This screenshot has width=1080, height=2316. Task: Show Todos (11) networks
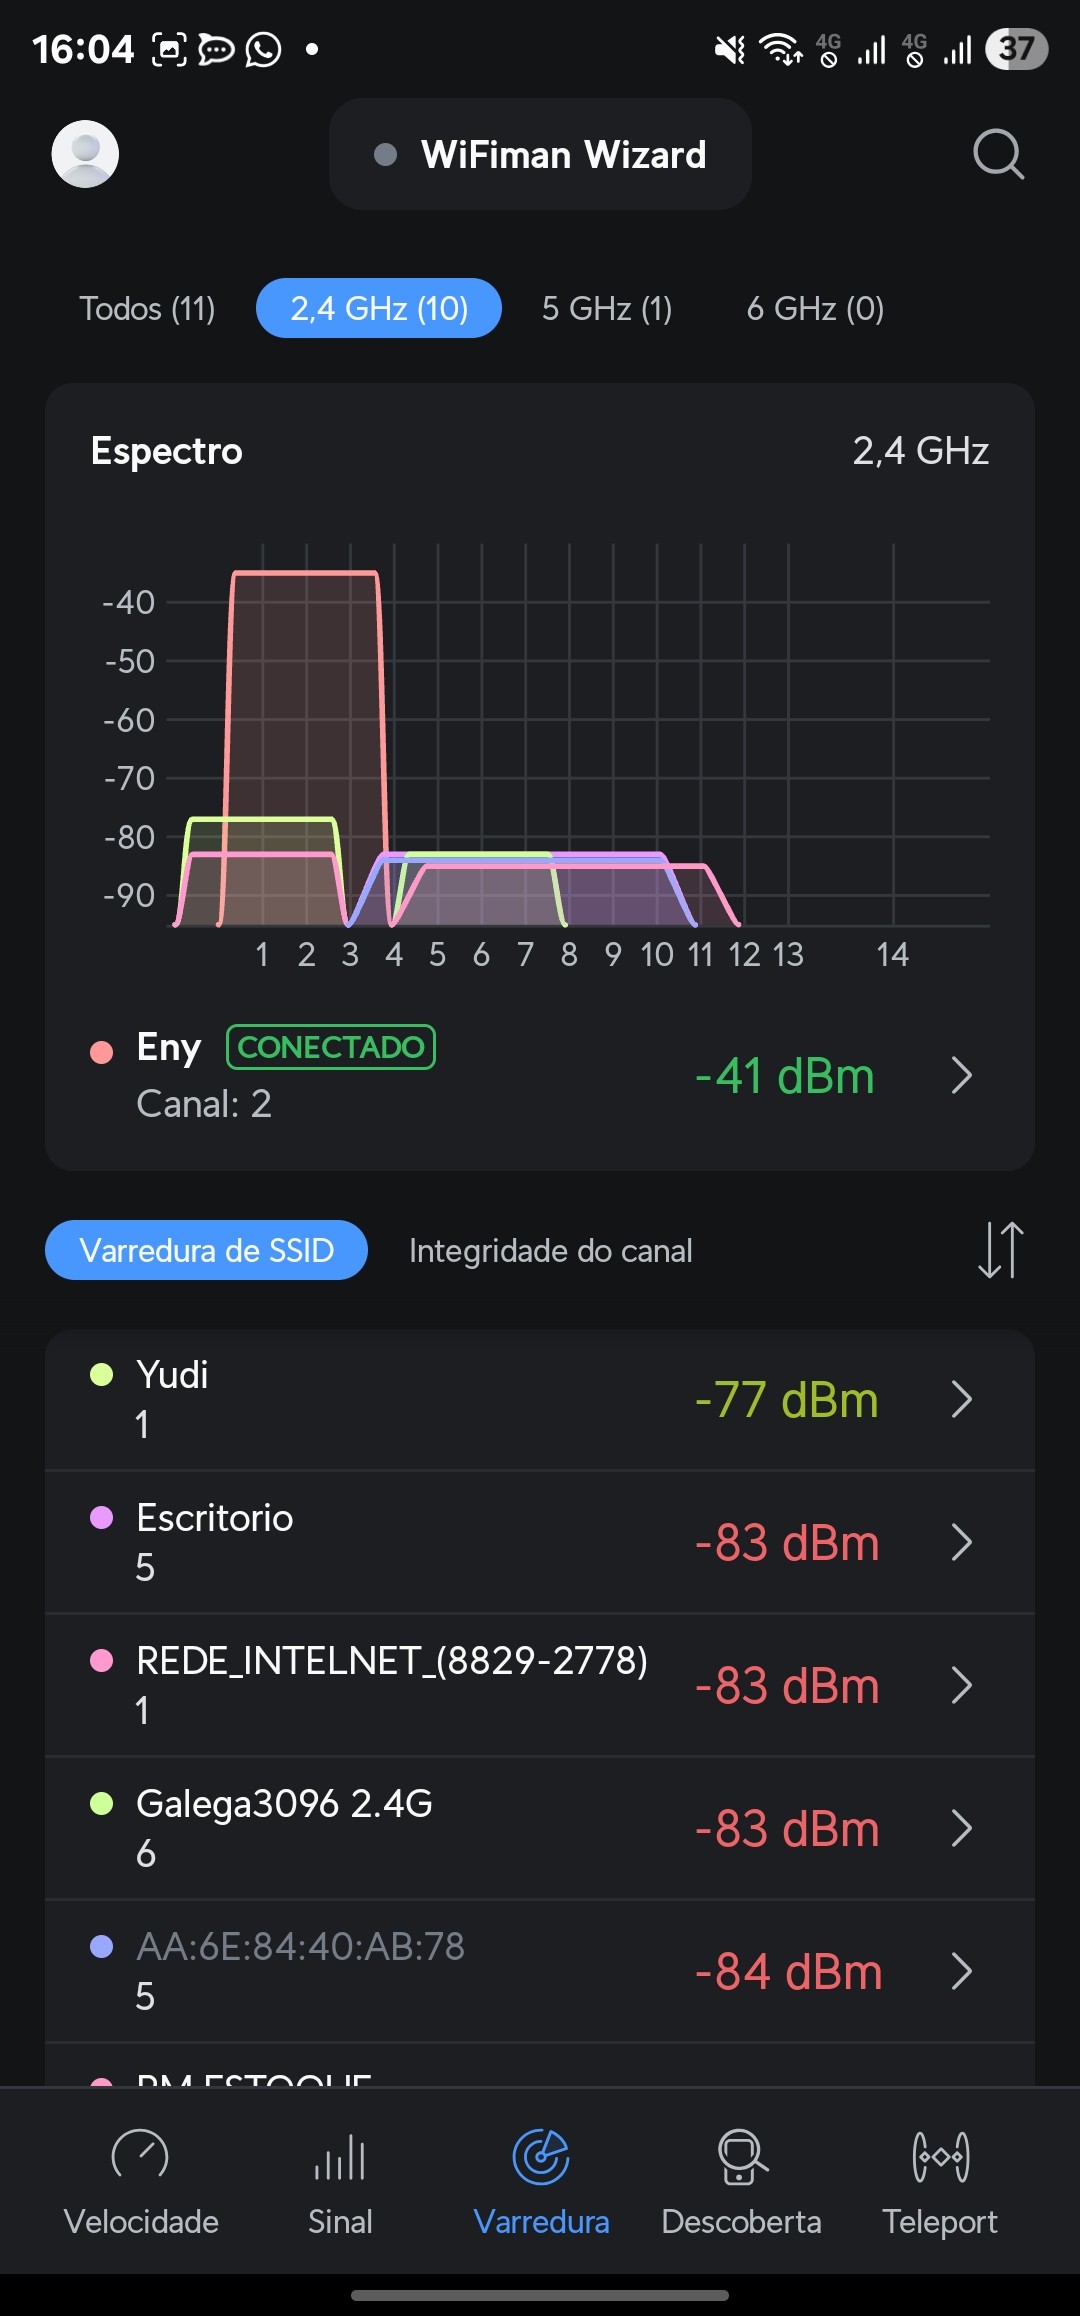[147, 308]
